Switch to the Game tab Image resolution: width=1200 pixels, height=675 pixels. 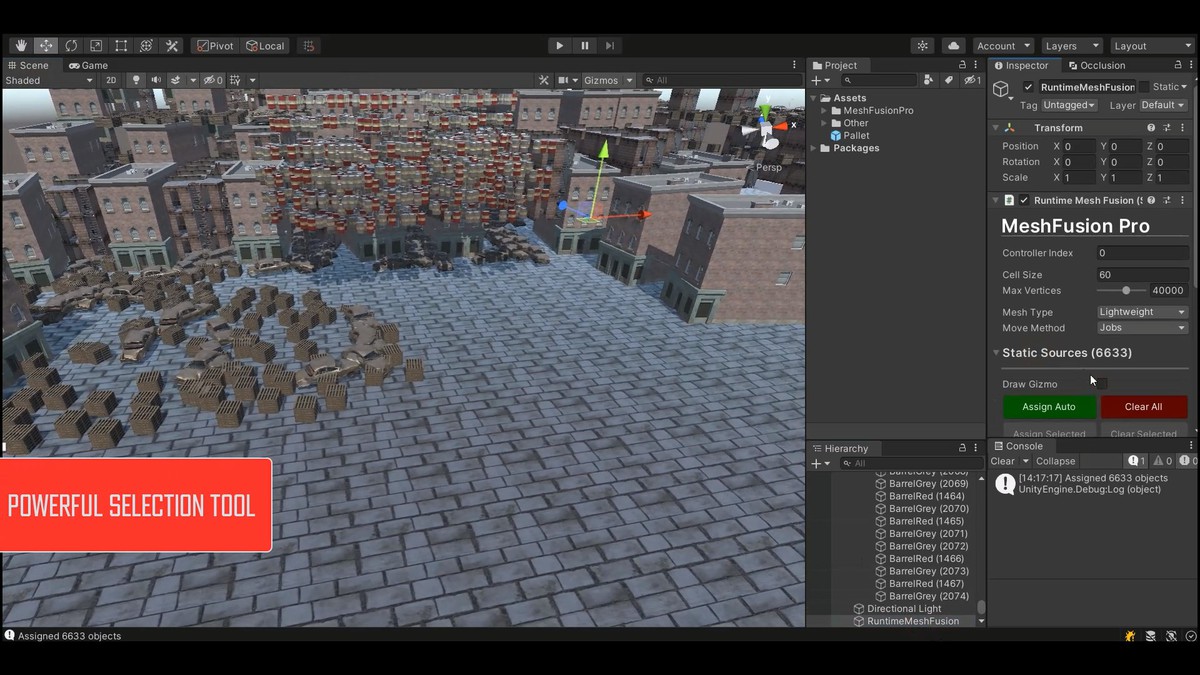(x=88, y=65)
